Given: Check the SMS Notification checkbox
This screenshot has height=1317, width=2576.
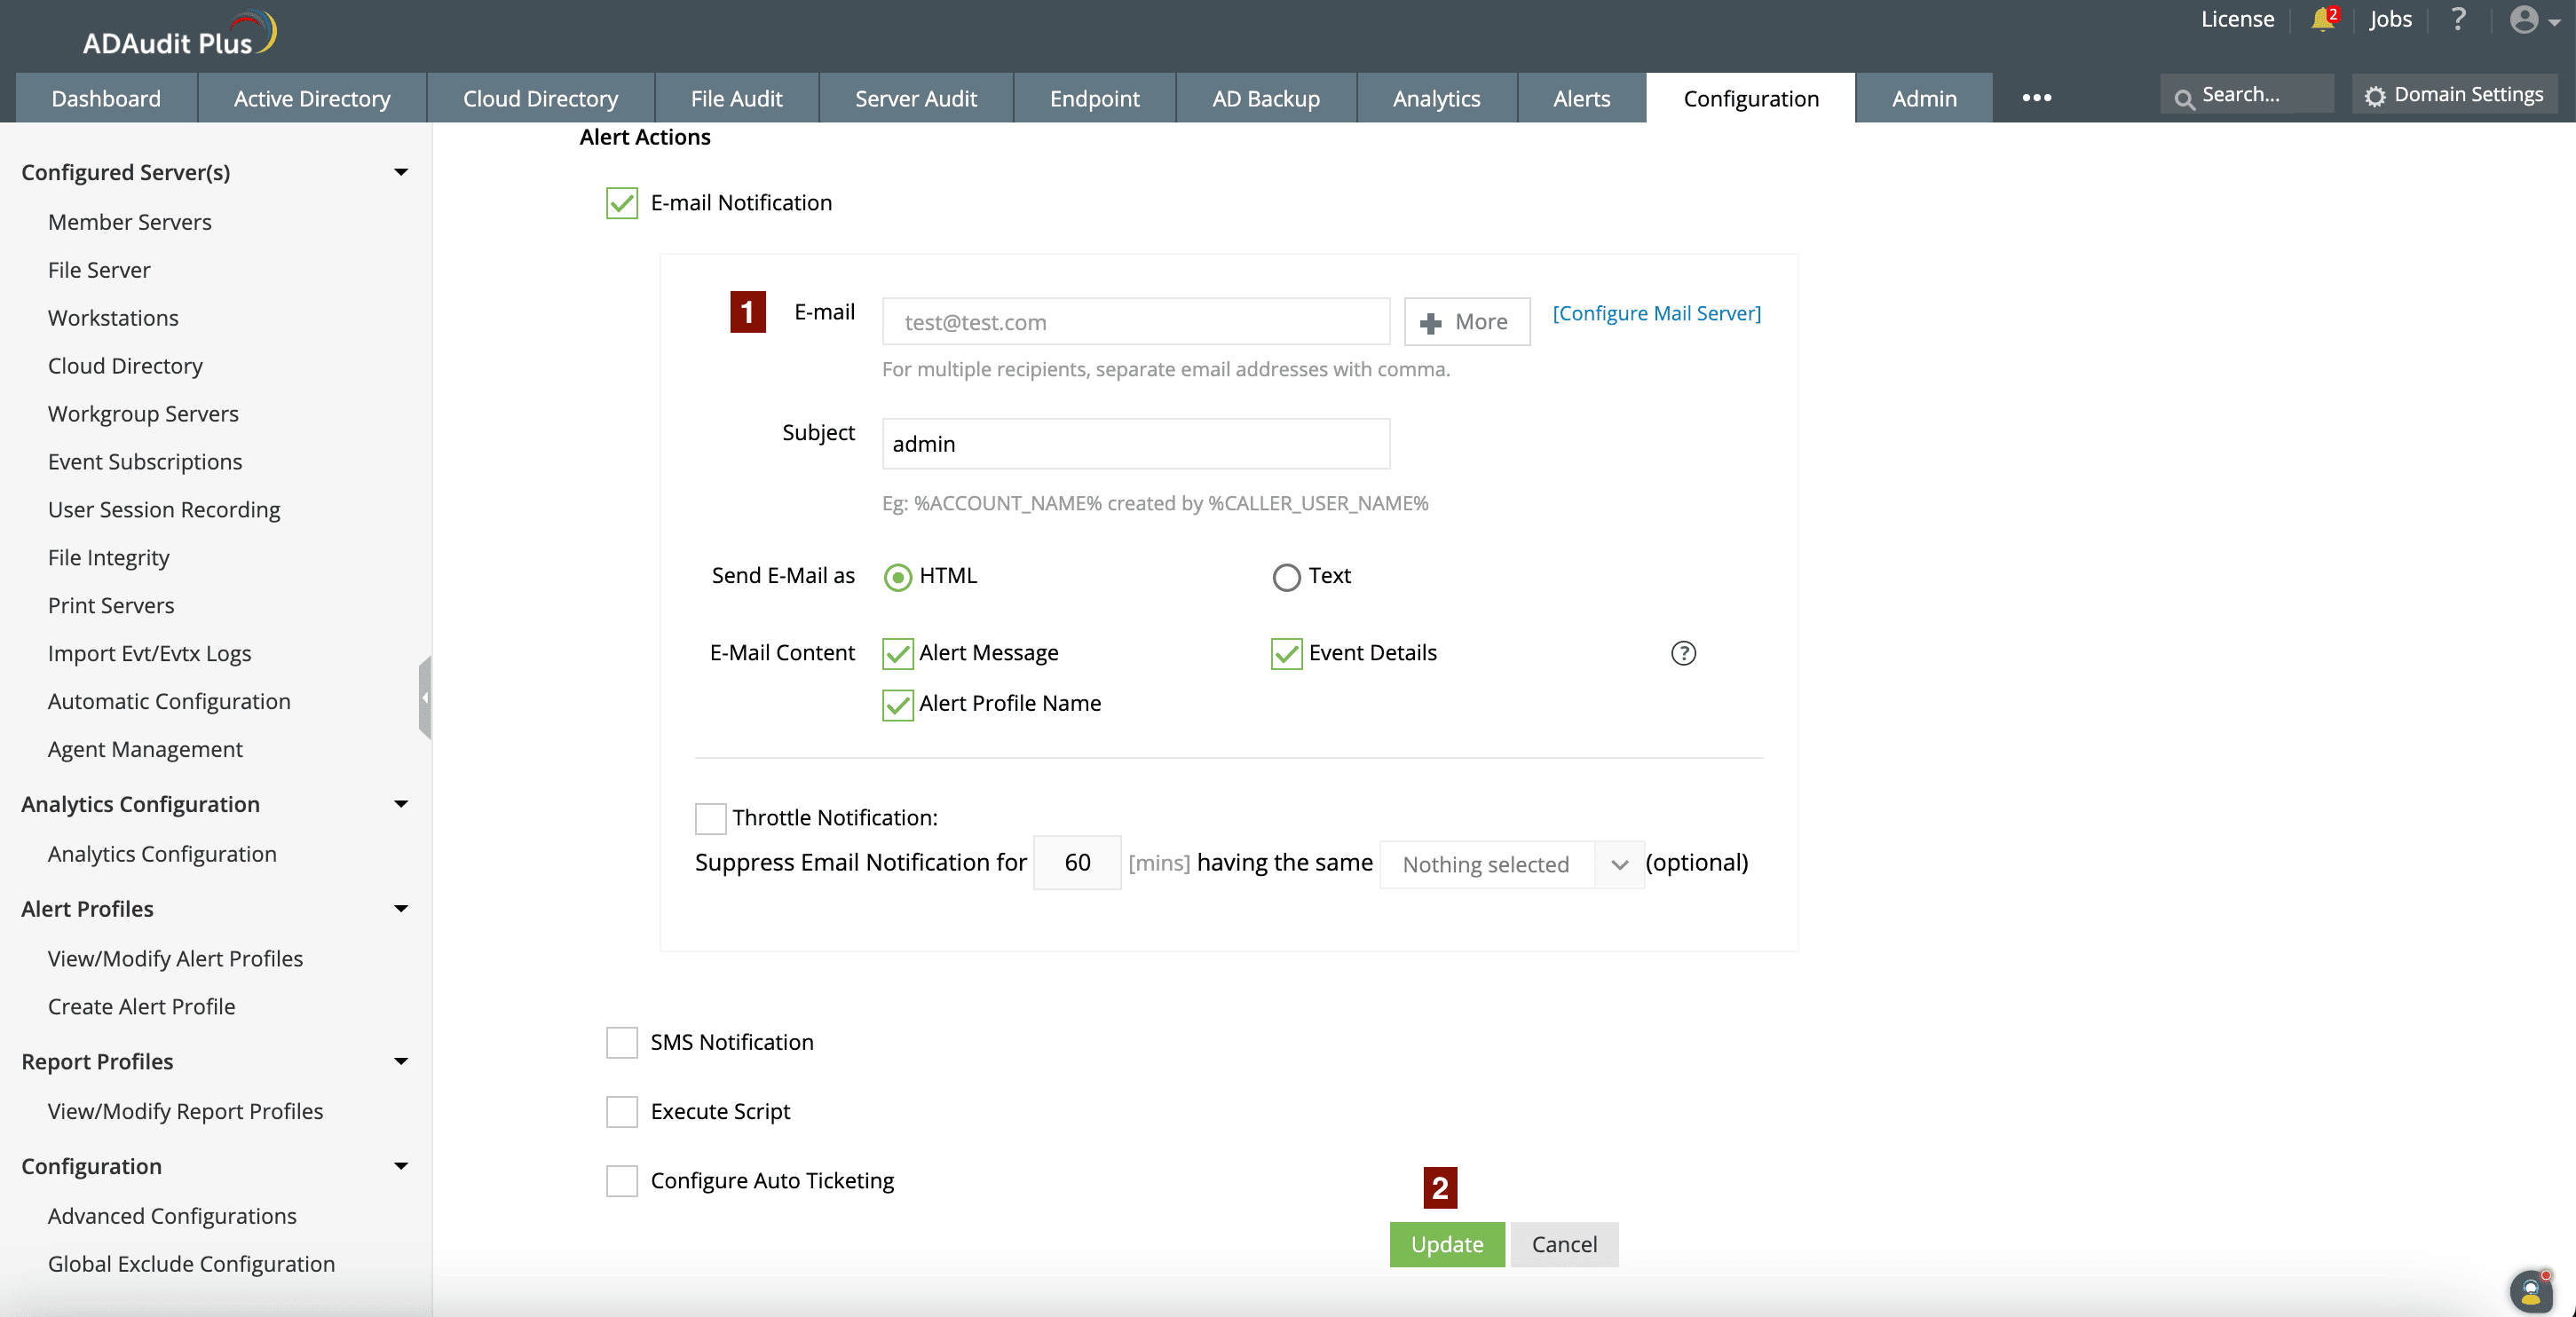Looking at the screenshot, I should 621,1042.
